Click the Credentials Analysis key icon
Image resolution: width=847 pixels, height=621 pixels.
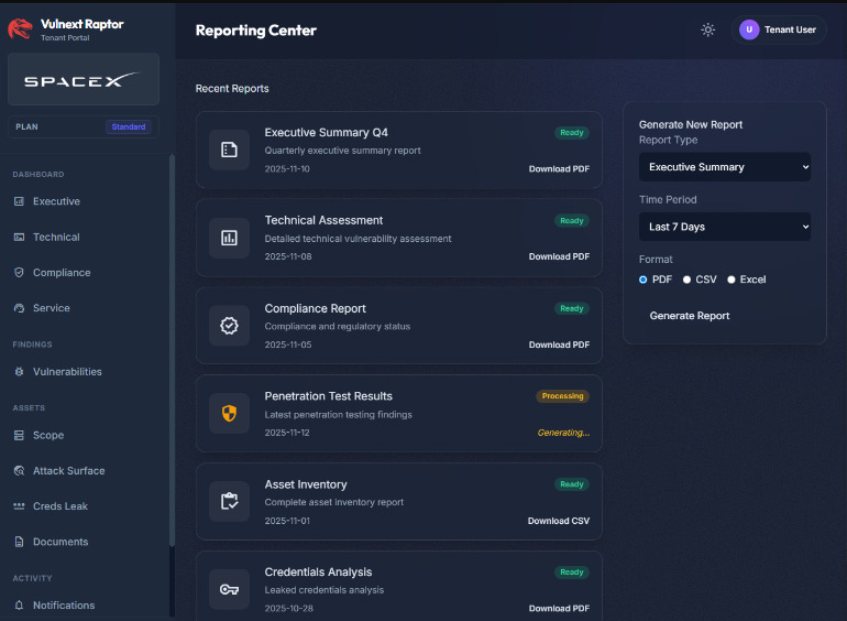[229, 589]
